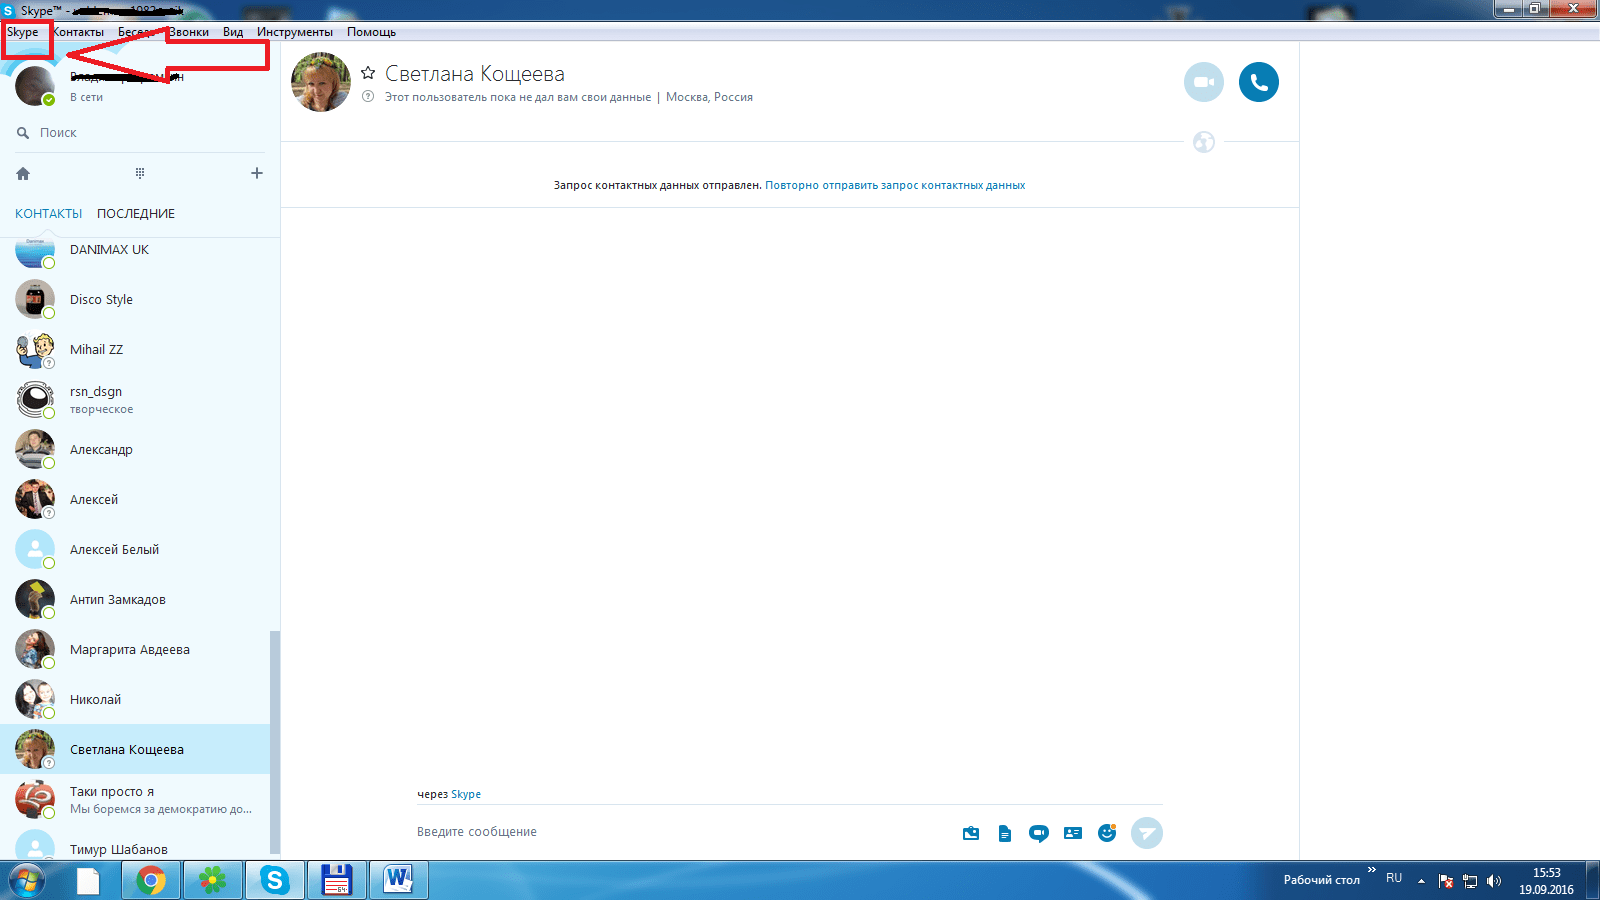Go to the Skype home screen icon

tap(23, 173)
